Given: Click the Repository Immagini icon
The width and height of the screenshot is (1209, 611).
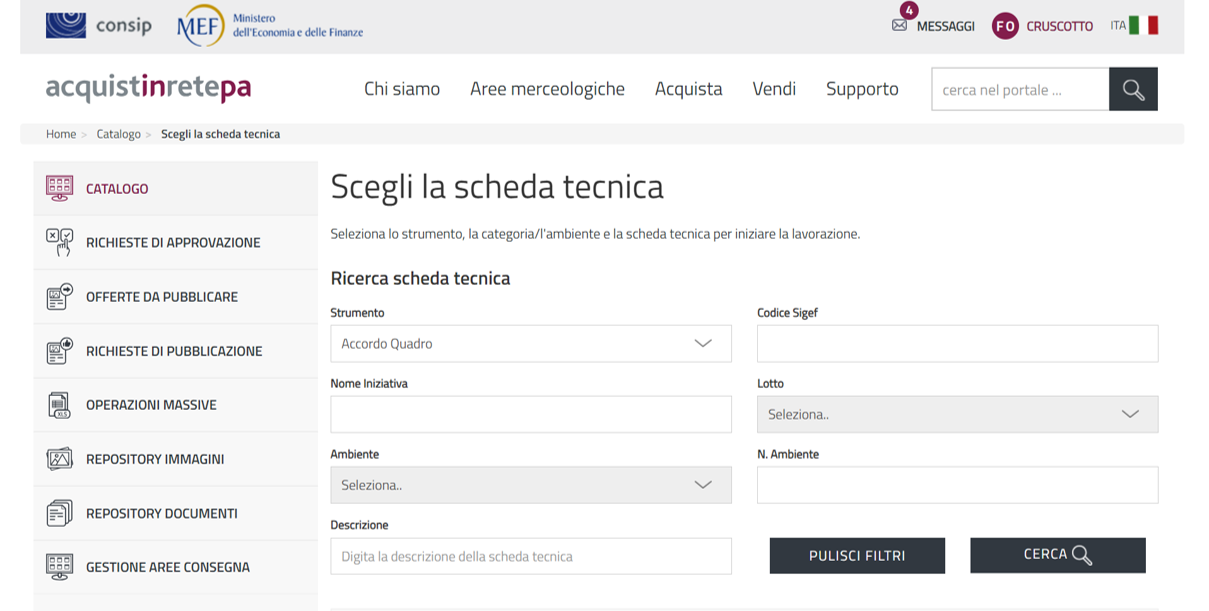Looking at the screenshot, I should [x=59, y=459].
